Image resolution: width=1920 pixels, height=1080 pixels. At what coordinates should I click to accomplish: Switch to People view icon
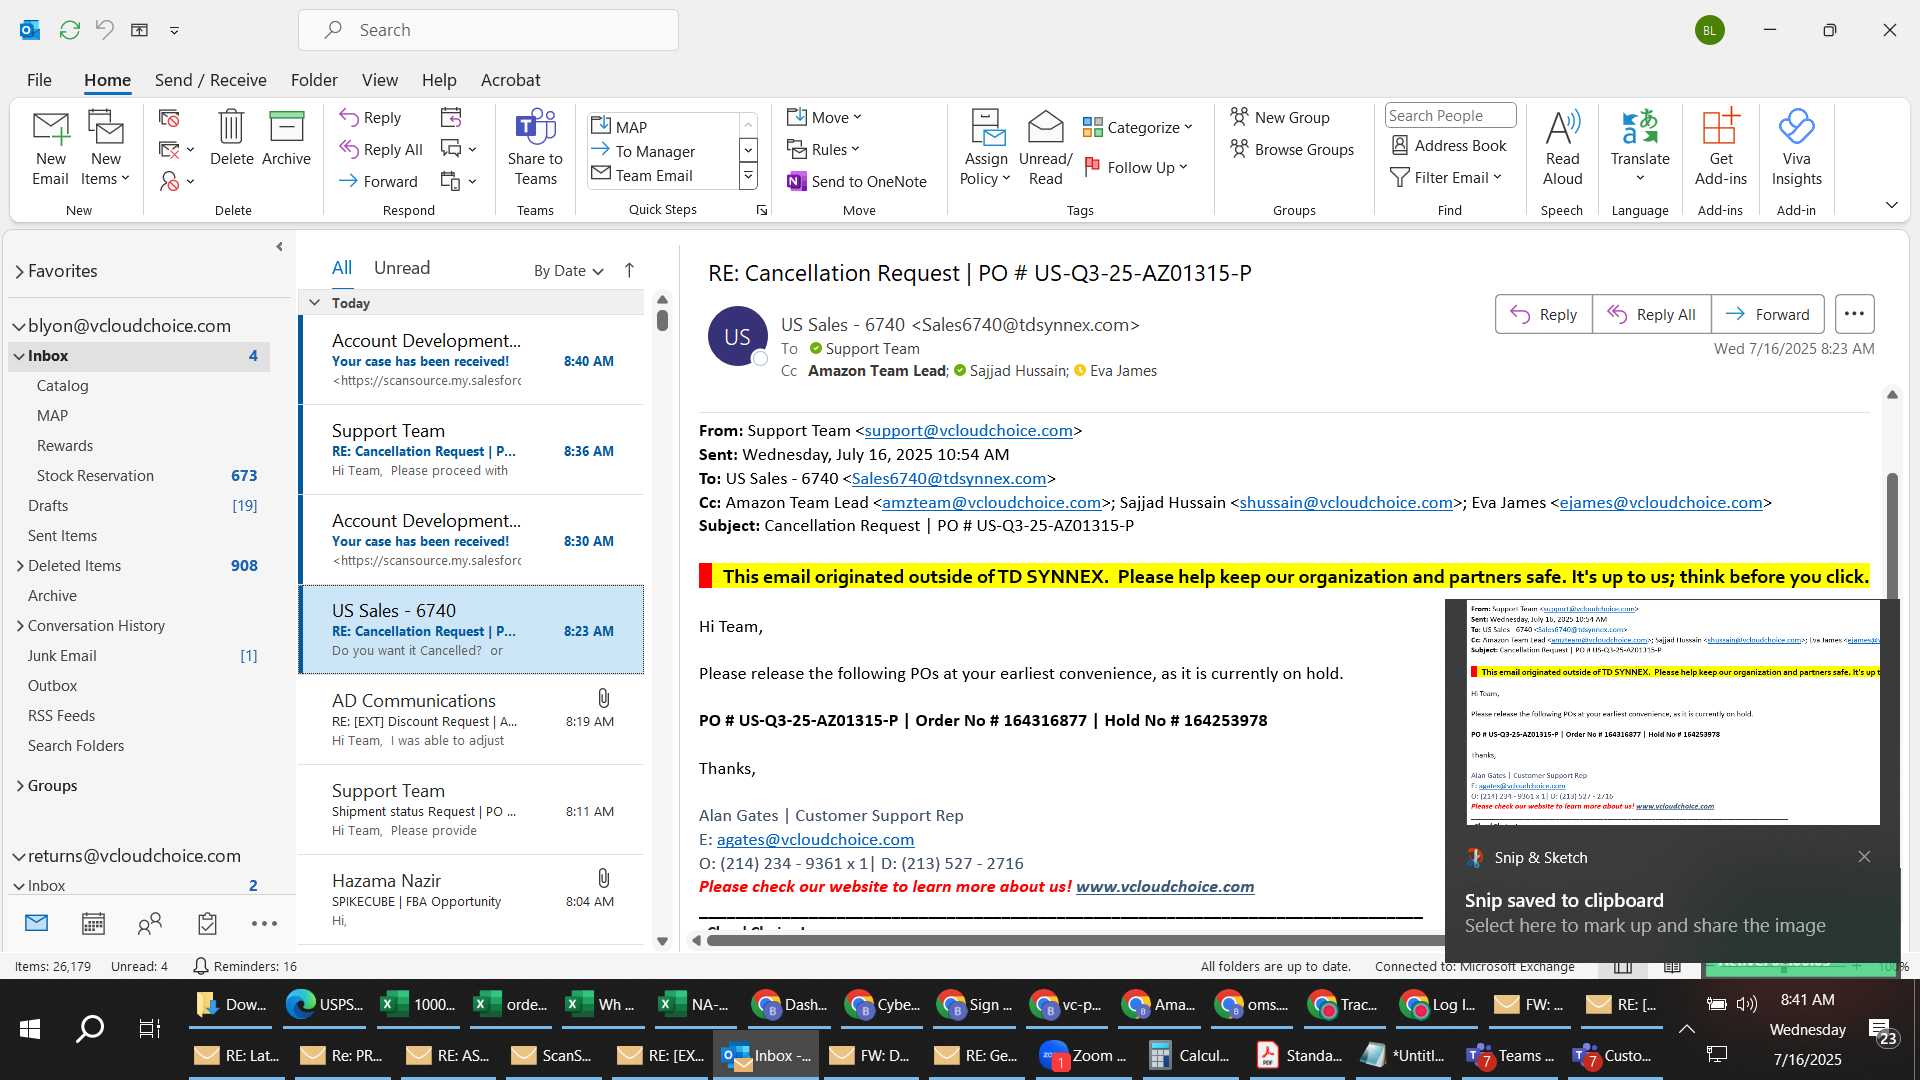(x=150, y=923)
